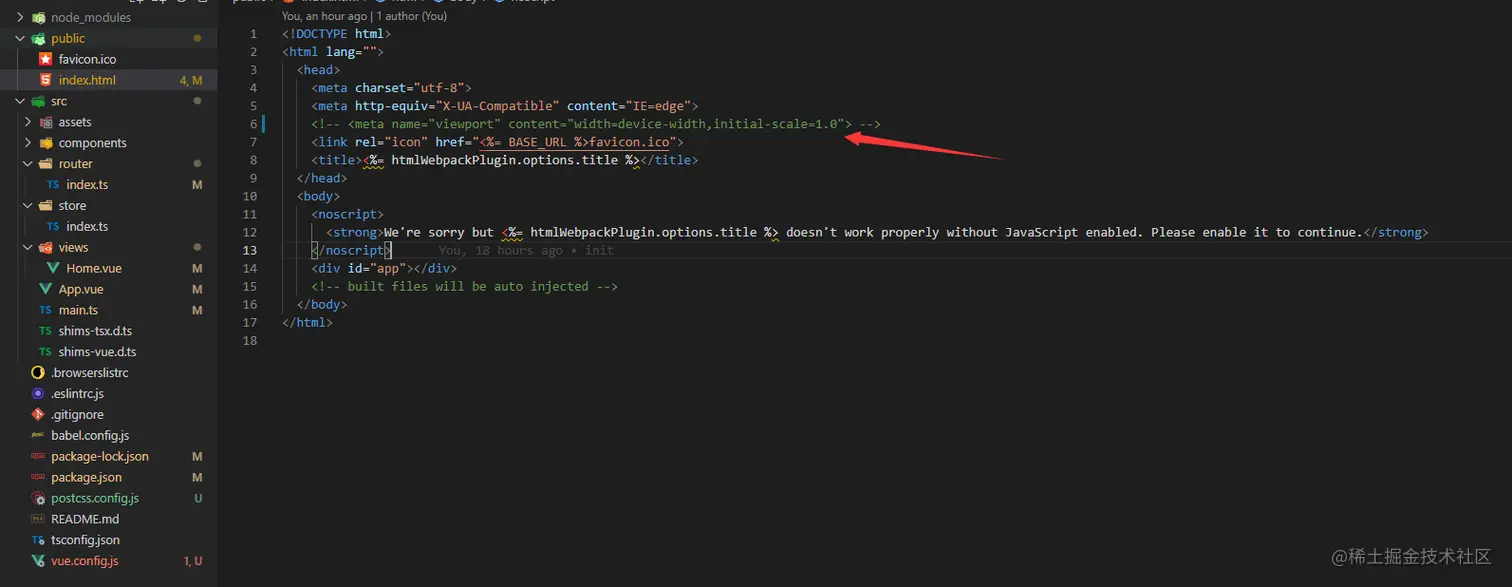Click the store folder icon
1512x587 pixels.
click(x=45, y=206)
